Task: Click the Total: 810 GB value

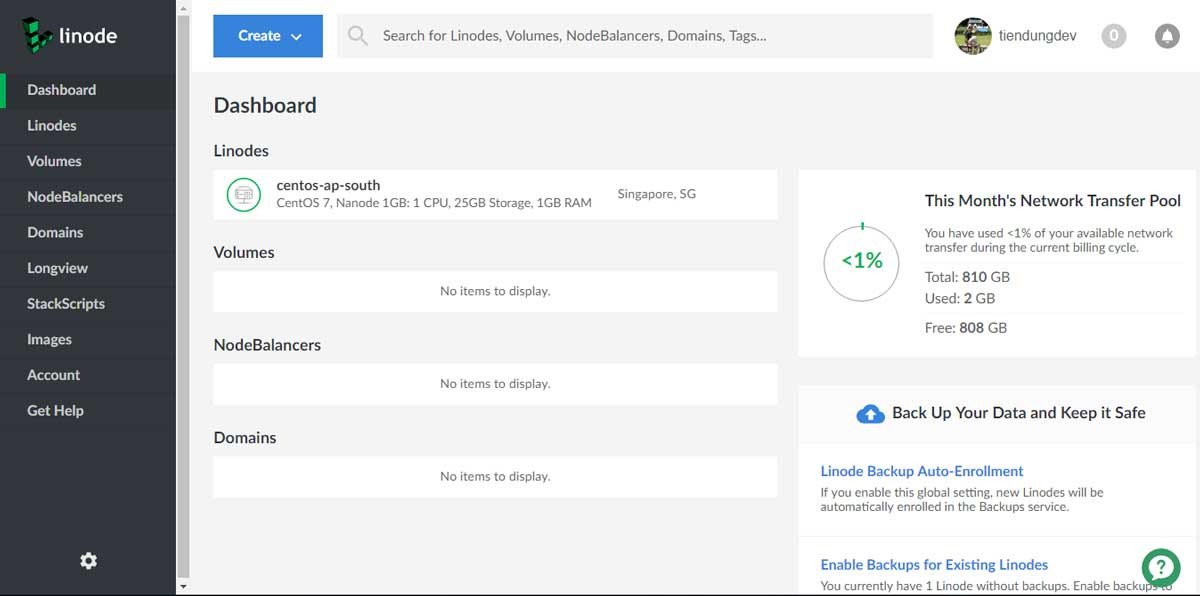Action: coord(968,277)
